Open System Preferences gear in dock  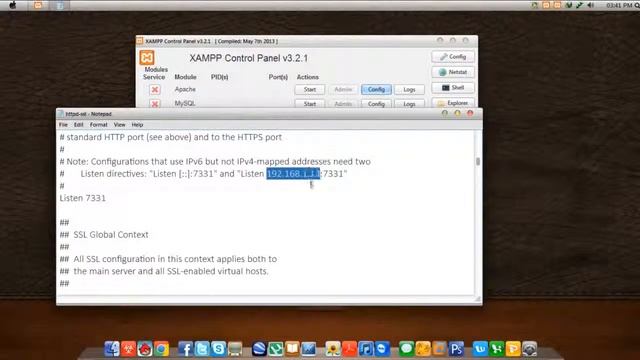coord(530,349)
